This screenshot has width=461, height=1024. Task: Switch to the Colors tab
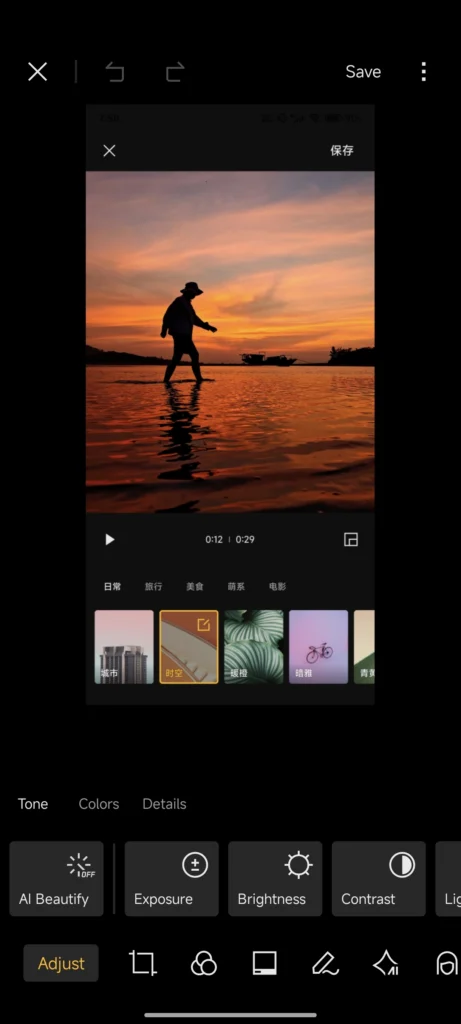click(x=99, y=804)
